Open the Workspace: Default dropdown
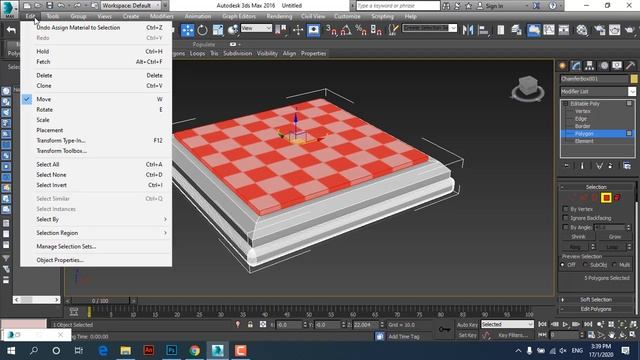640x360 pixels. pos(131,5)
